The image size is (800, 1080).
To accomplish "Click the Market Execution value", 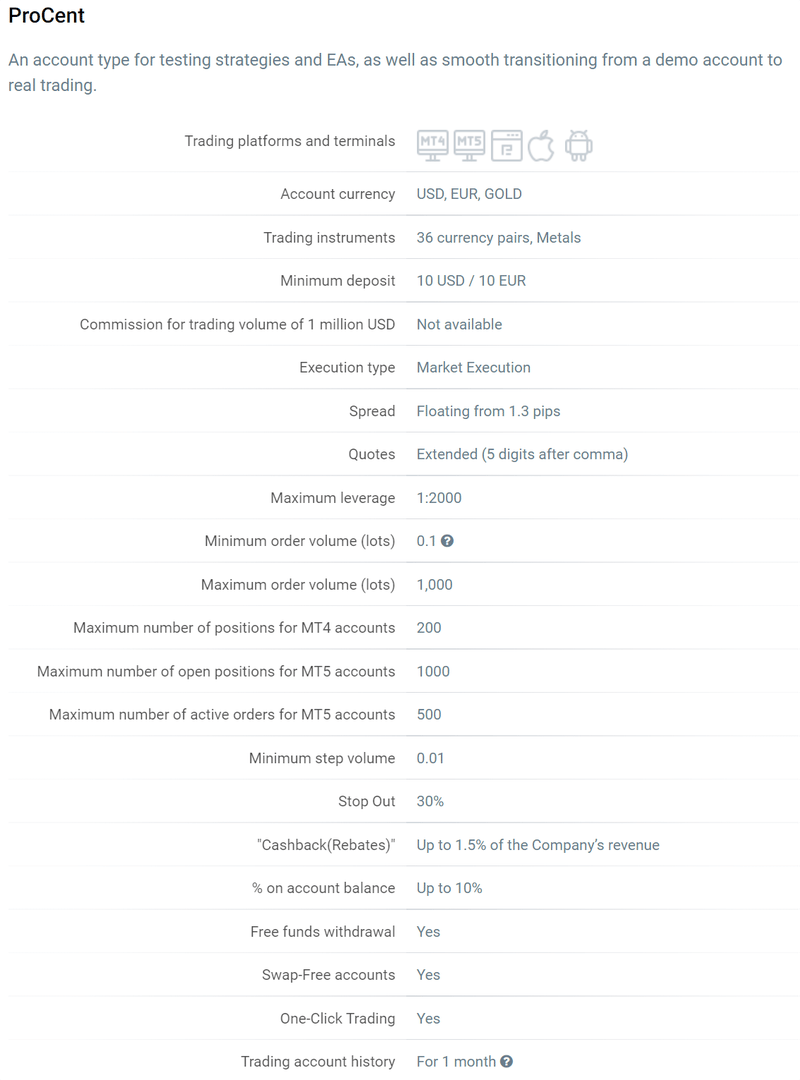I will pos(473,368).
